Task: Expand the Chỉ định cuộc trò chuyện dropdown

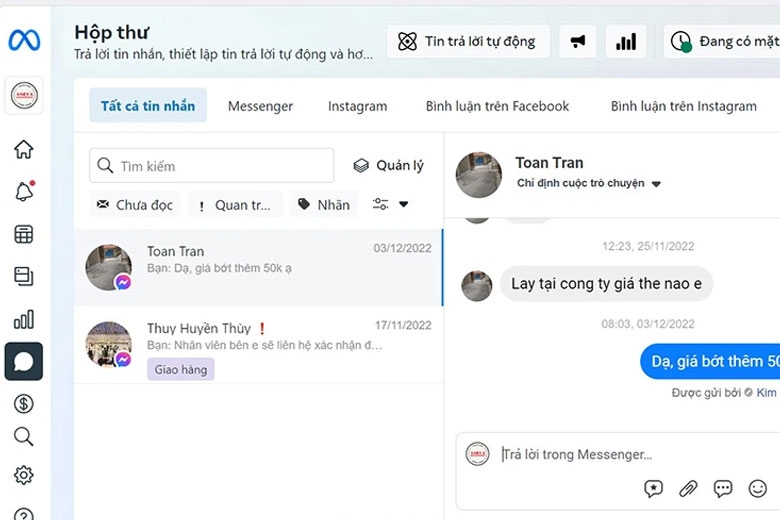Action: [588, 183]
